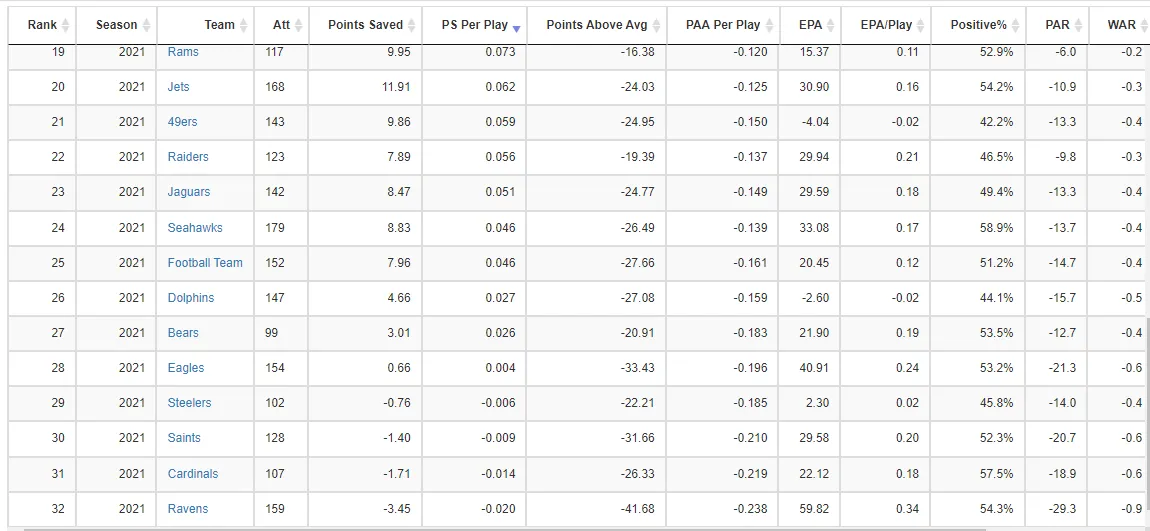Sort by the EPA column header
The height and width of the screenshot is (531, 1150).
tap(803, 25)
